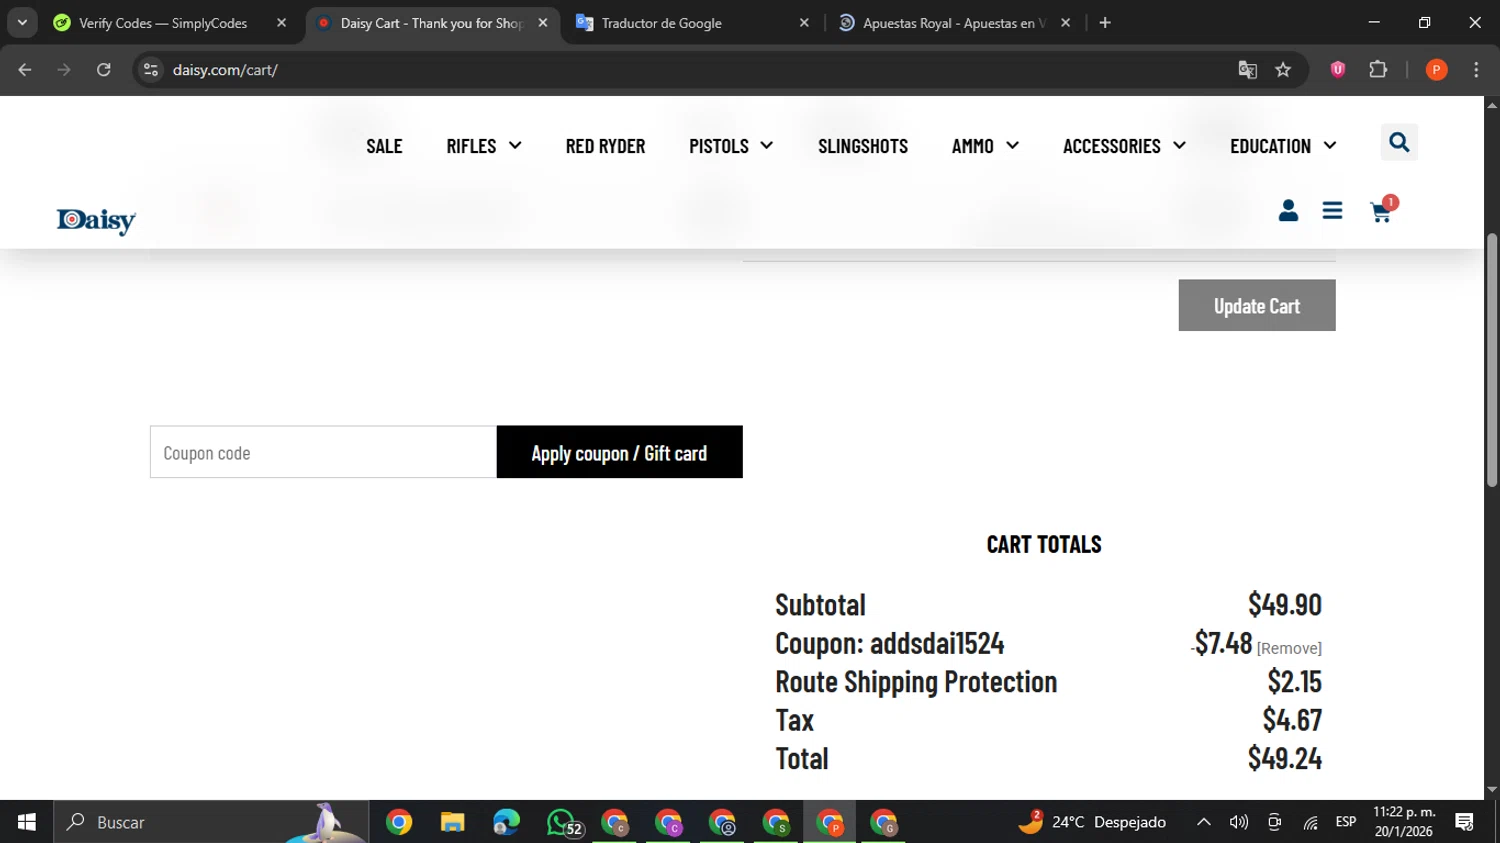Click Apply coupon / Gift card button
Image resolution: width=1500 pixels, height=843 pixels.
click(620, 452)
